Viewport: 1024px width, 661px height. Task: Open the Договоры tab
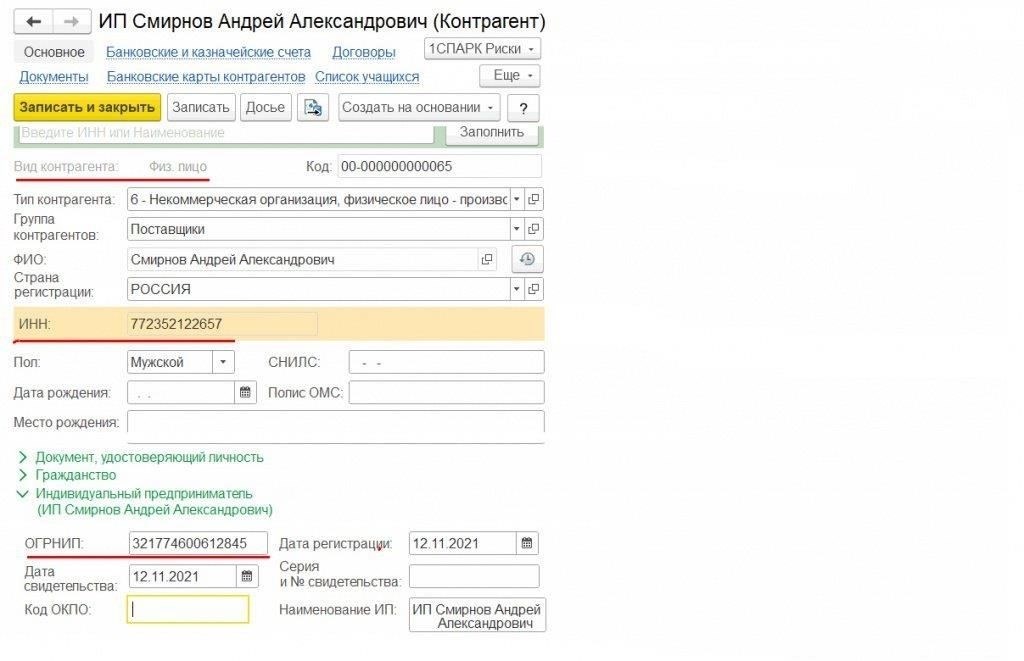(x=363, y=52)
